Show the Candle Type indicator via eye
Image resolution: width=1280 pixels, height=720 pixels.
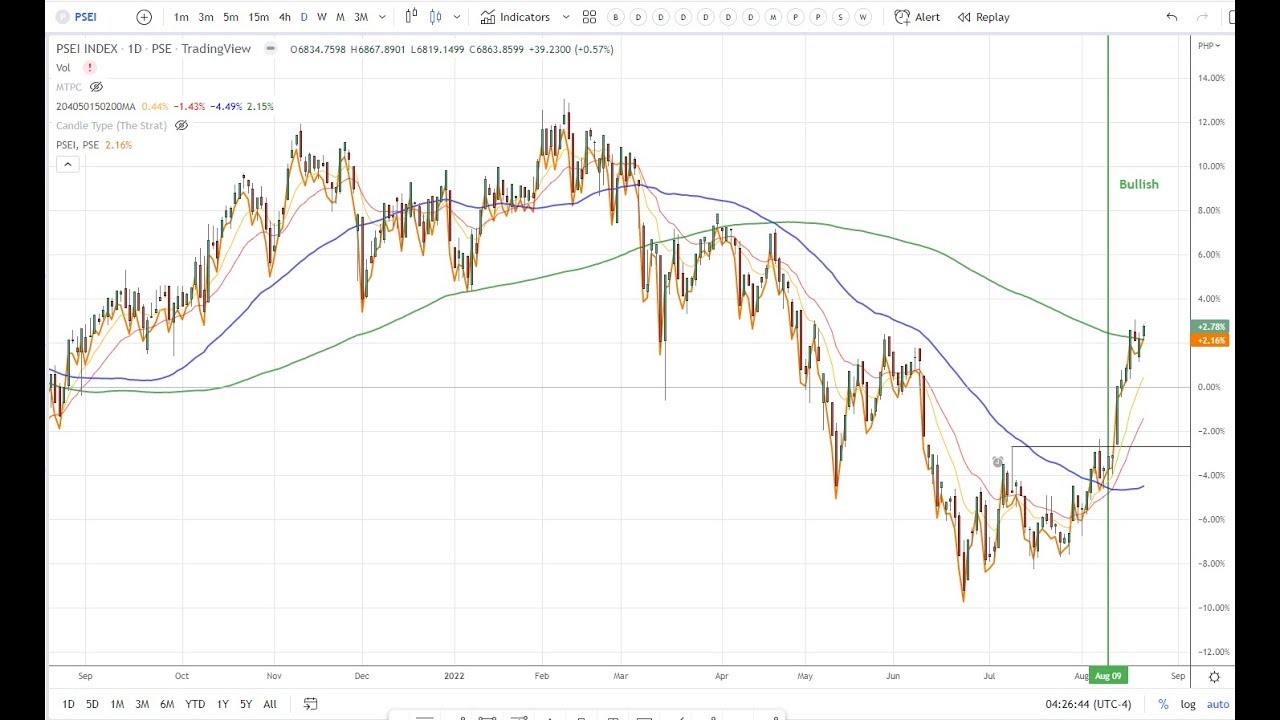[x=181, y=125]
